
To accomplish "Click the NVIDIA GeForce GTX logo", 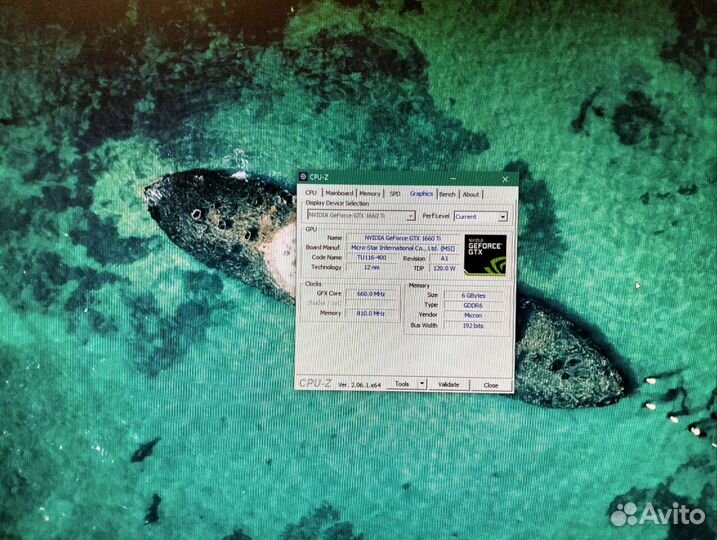I will (x=485, y=255).
